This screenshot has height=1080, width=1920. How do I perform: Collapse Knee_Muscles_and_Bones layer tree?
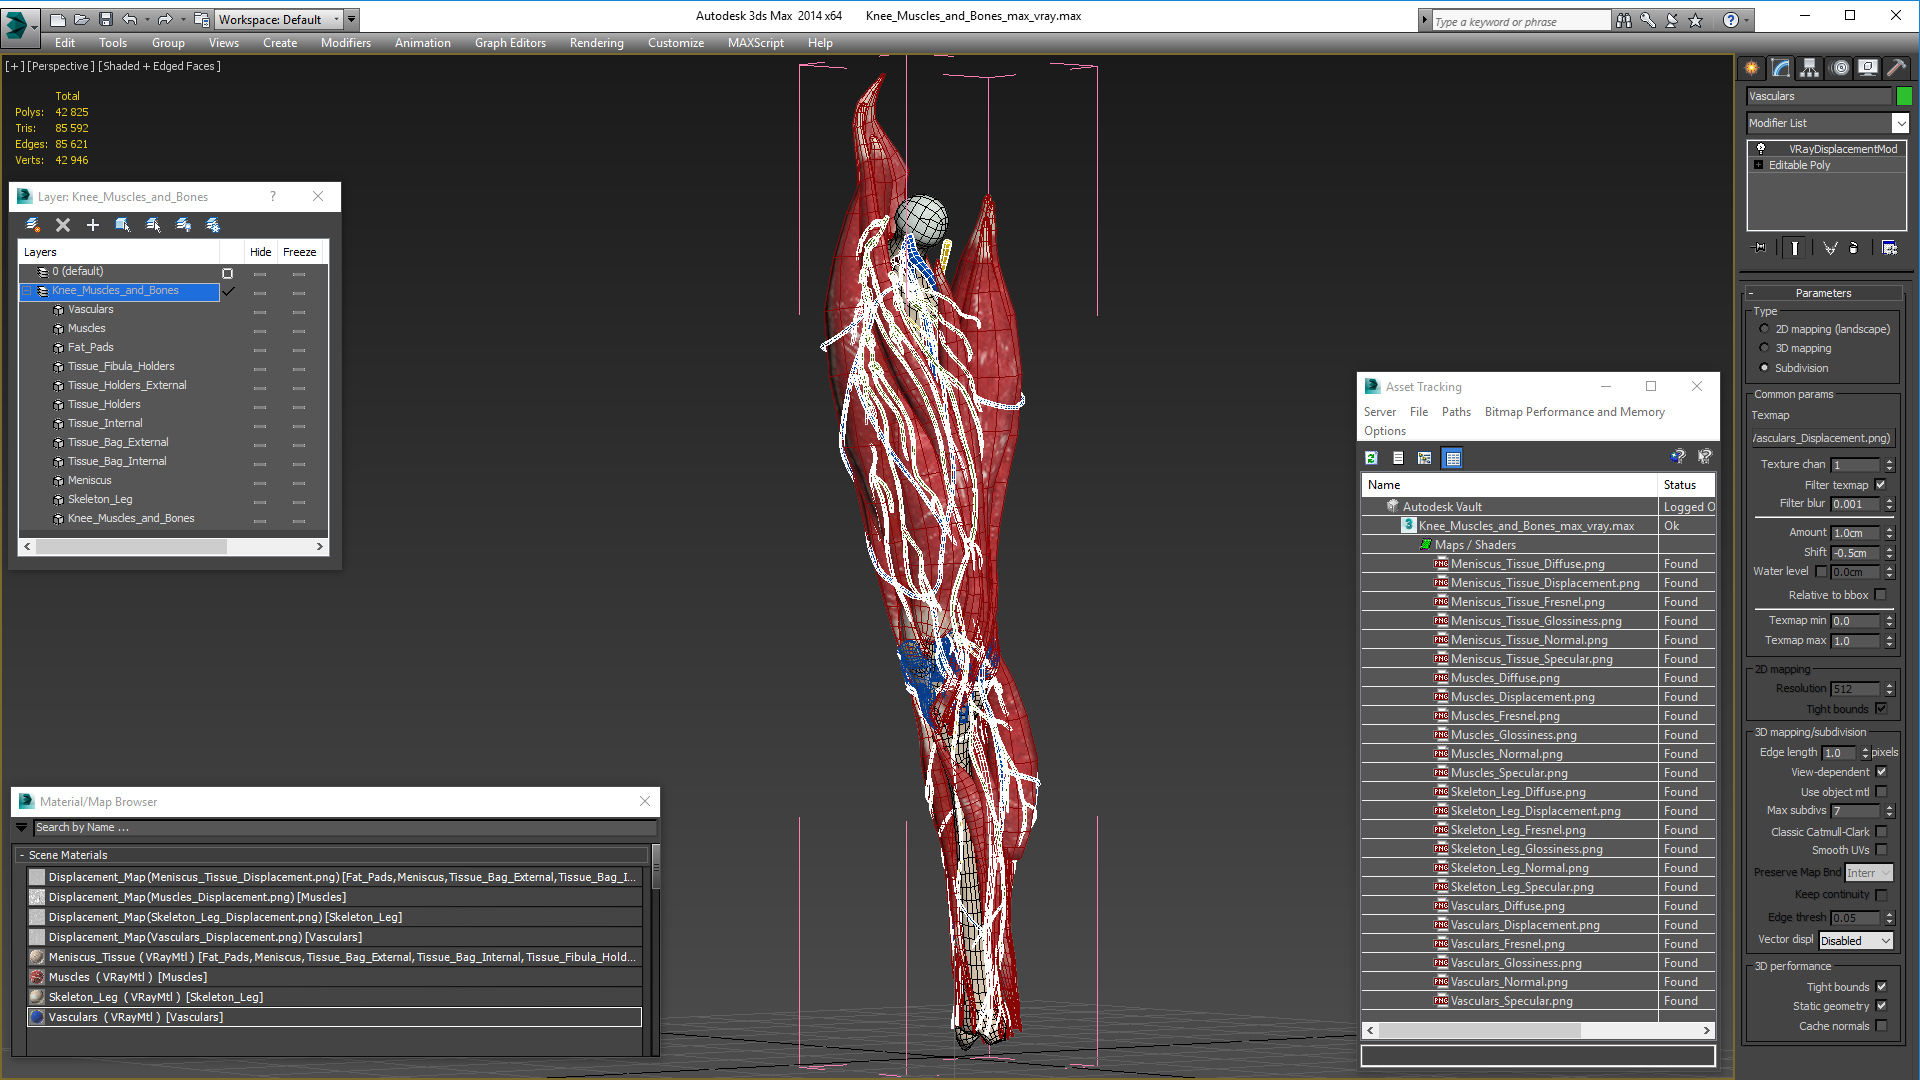(x=27, y=291)
